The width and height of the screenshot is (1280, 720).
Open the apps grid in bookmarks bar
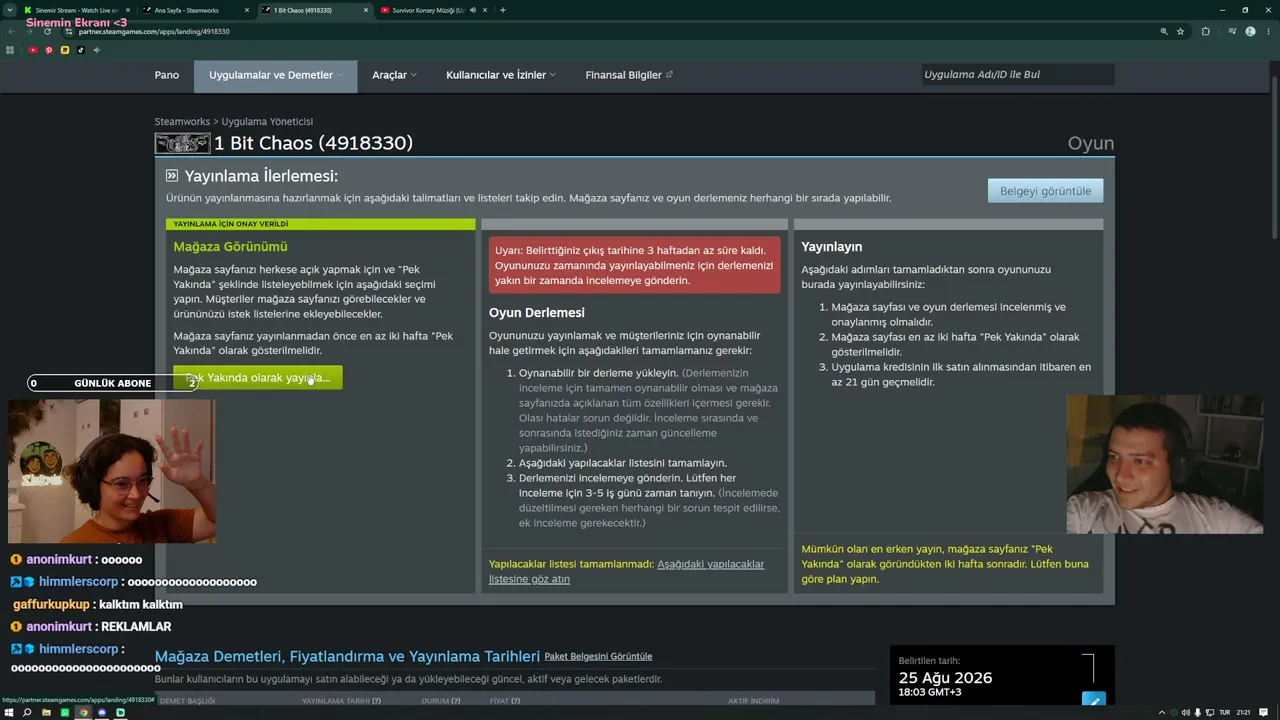click(x=10, y=50)
